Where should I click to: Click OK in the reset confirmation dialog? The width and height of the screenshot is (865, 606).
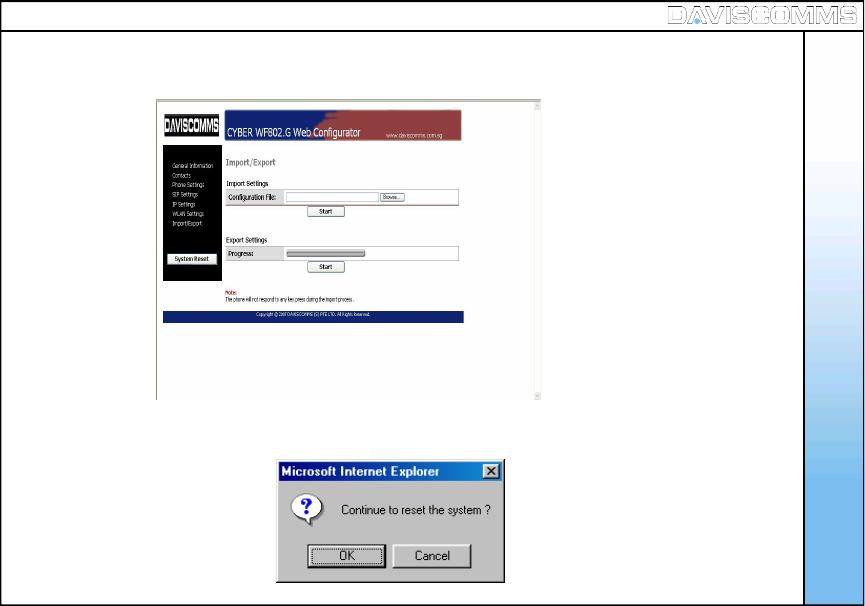click(346, 556)
